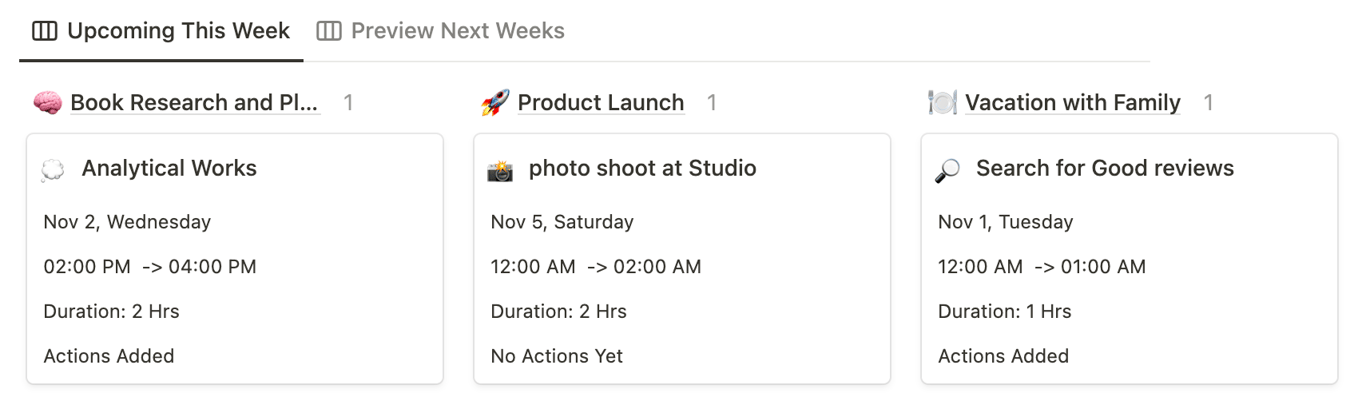Screen dimensions: 1366x409
Task: Open the Product Launch group link
Action: coord(601,102)
